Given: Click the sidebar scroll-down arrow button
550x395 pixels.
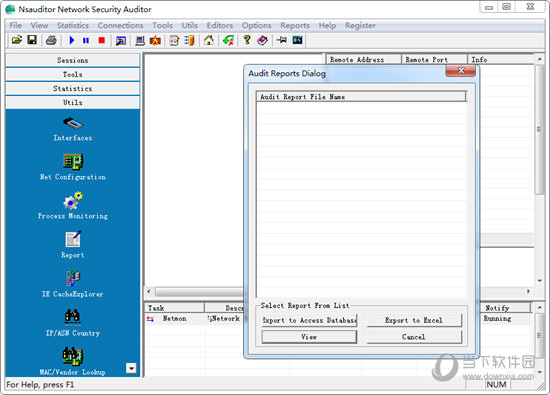Looking at the screenshot, I should coord(131,368).
